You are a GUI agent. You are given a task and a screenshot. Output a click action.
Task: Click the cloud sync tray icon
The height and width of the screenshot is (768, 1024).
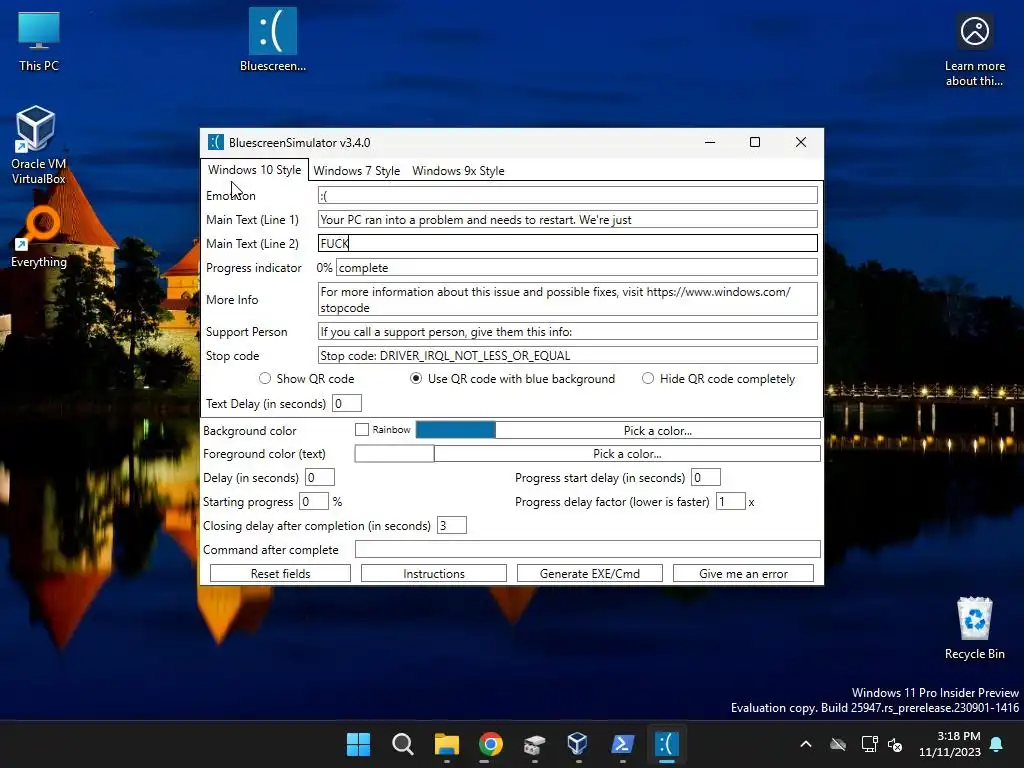coord(838,744)
